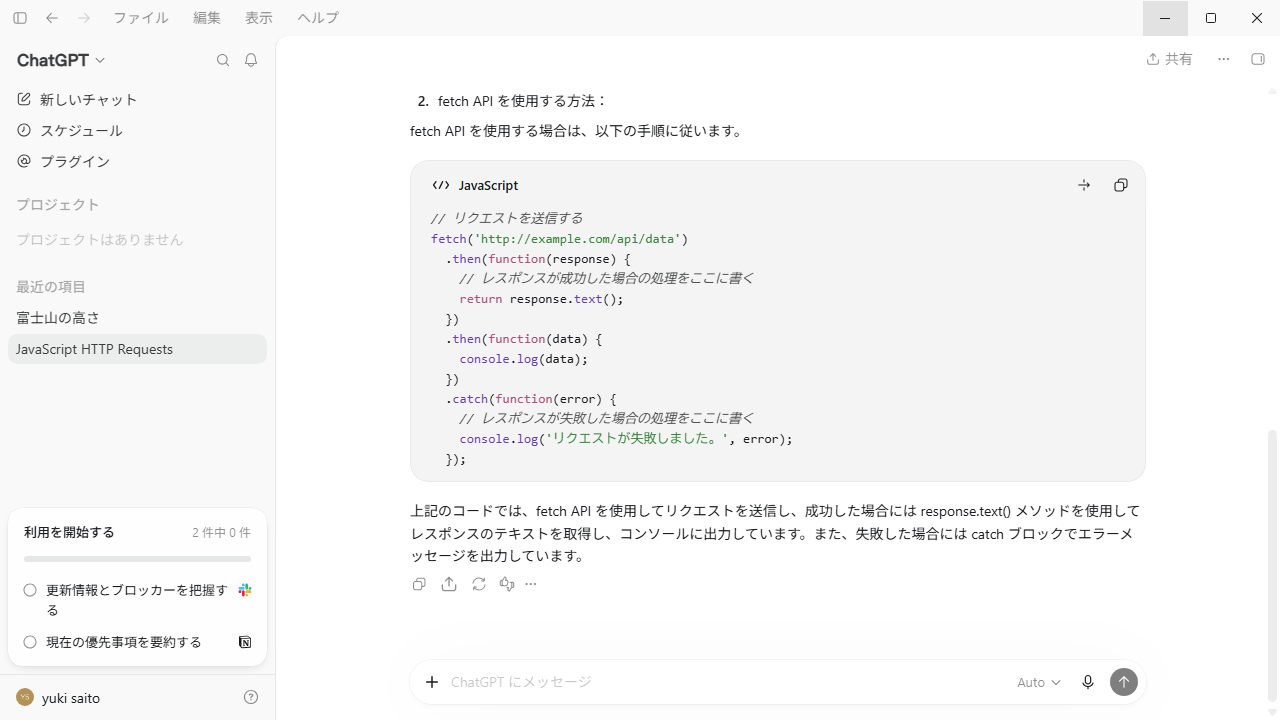Open the Auto mode dropdown
This screenshot has width=1280, height=720.
click(x=1039, y=682)
